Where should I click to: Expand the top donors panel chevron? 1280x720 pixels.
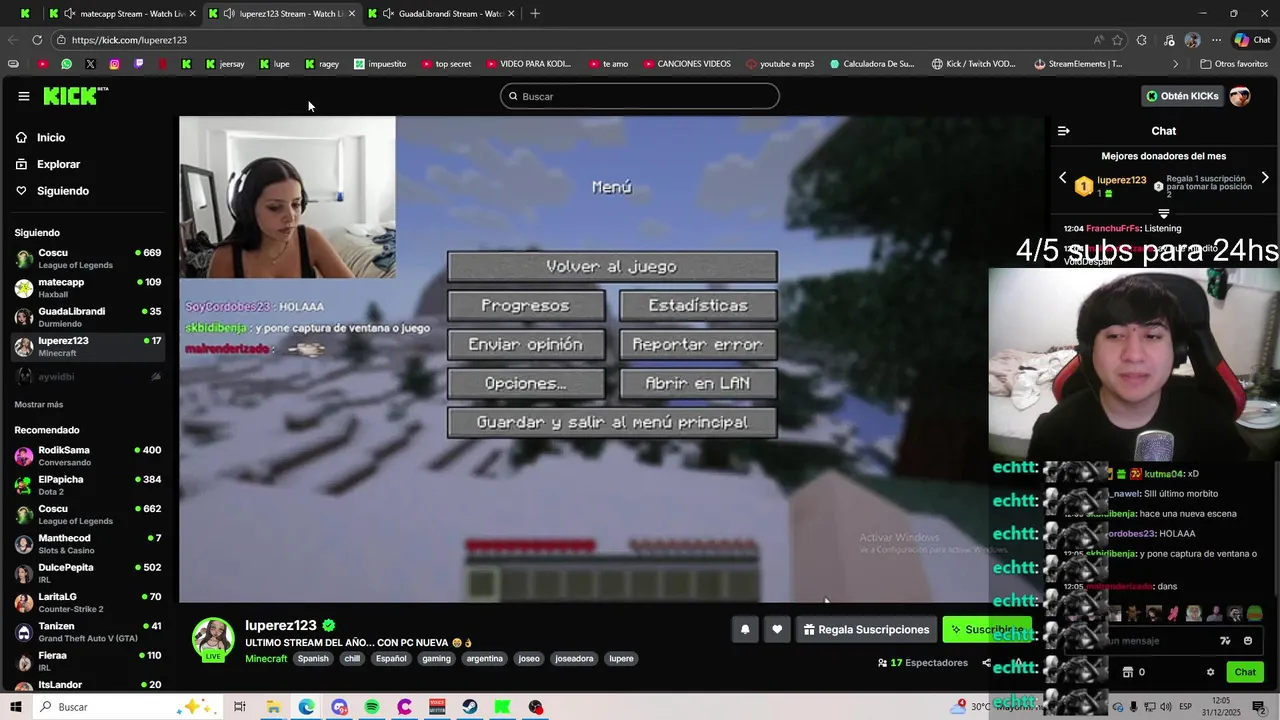[1164, 213]
